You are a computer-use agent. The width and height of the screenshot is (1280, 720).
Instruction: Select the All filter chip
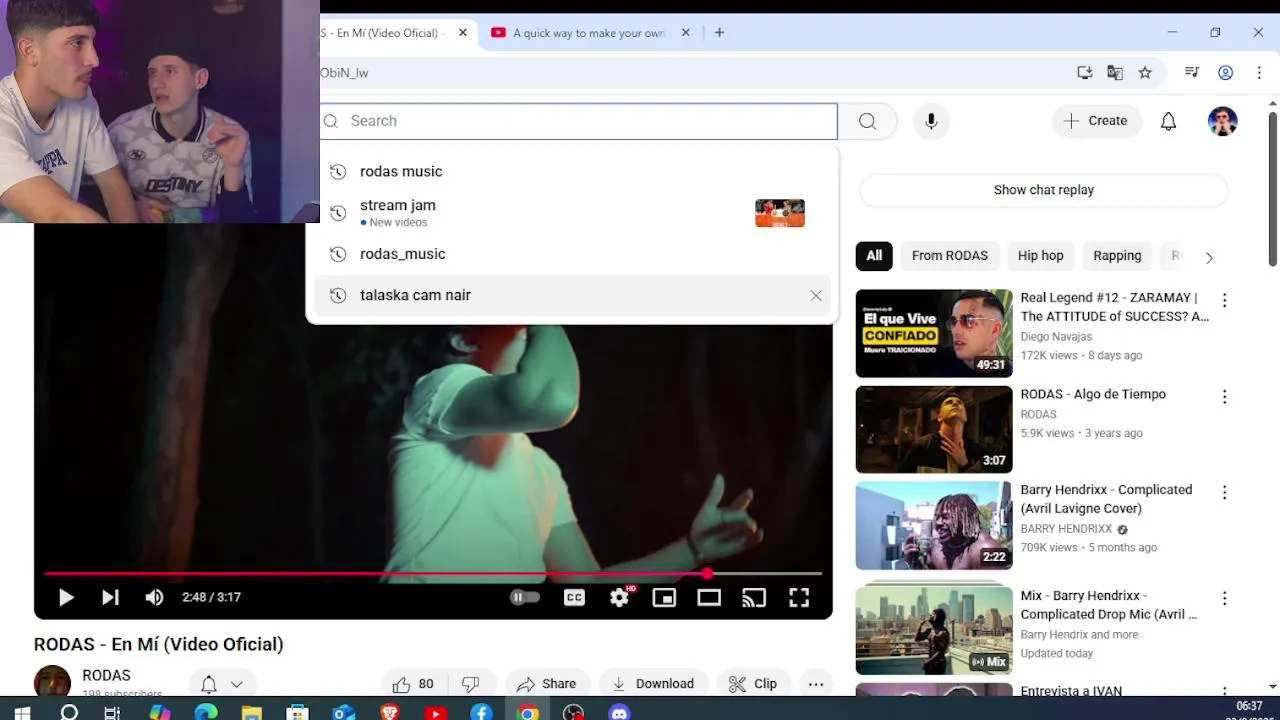point(874,256)
